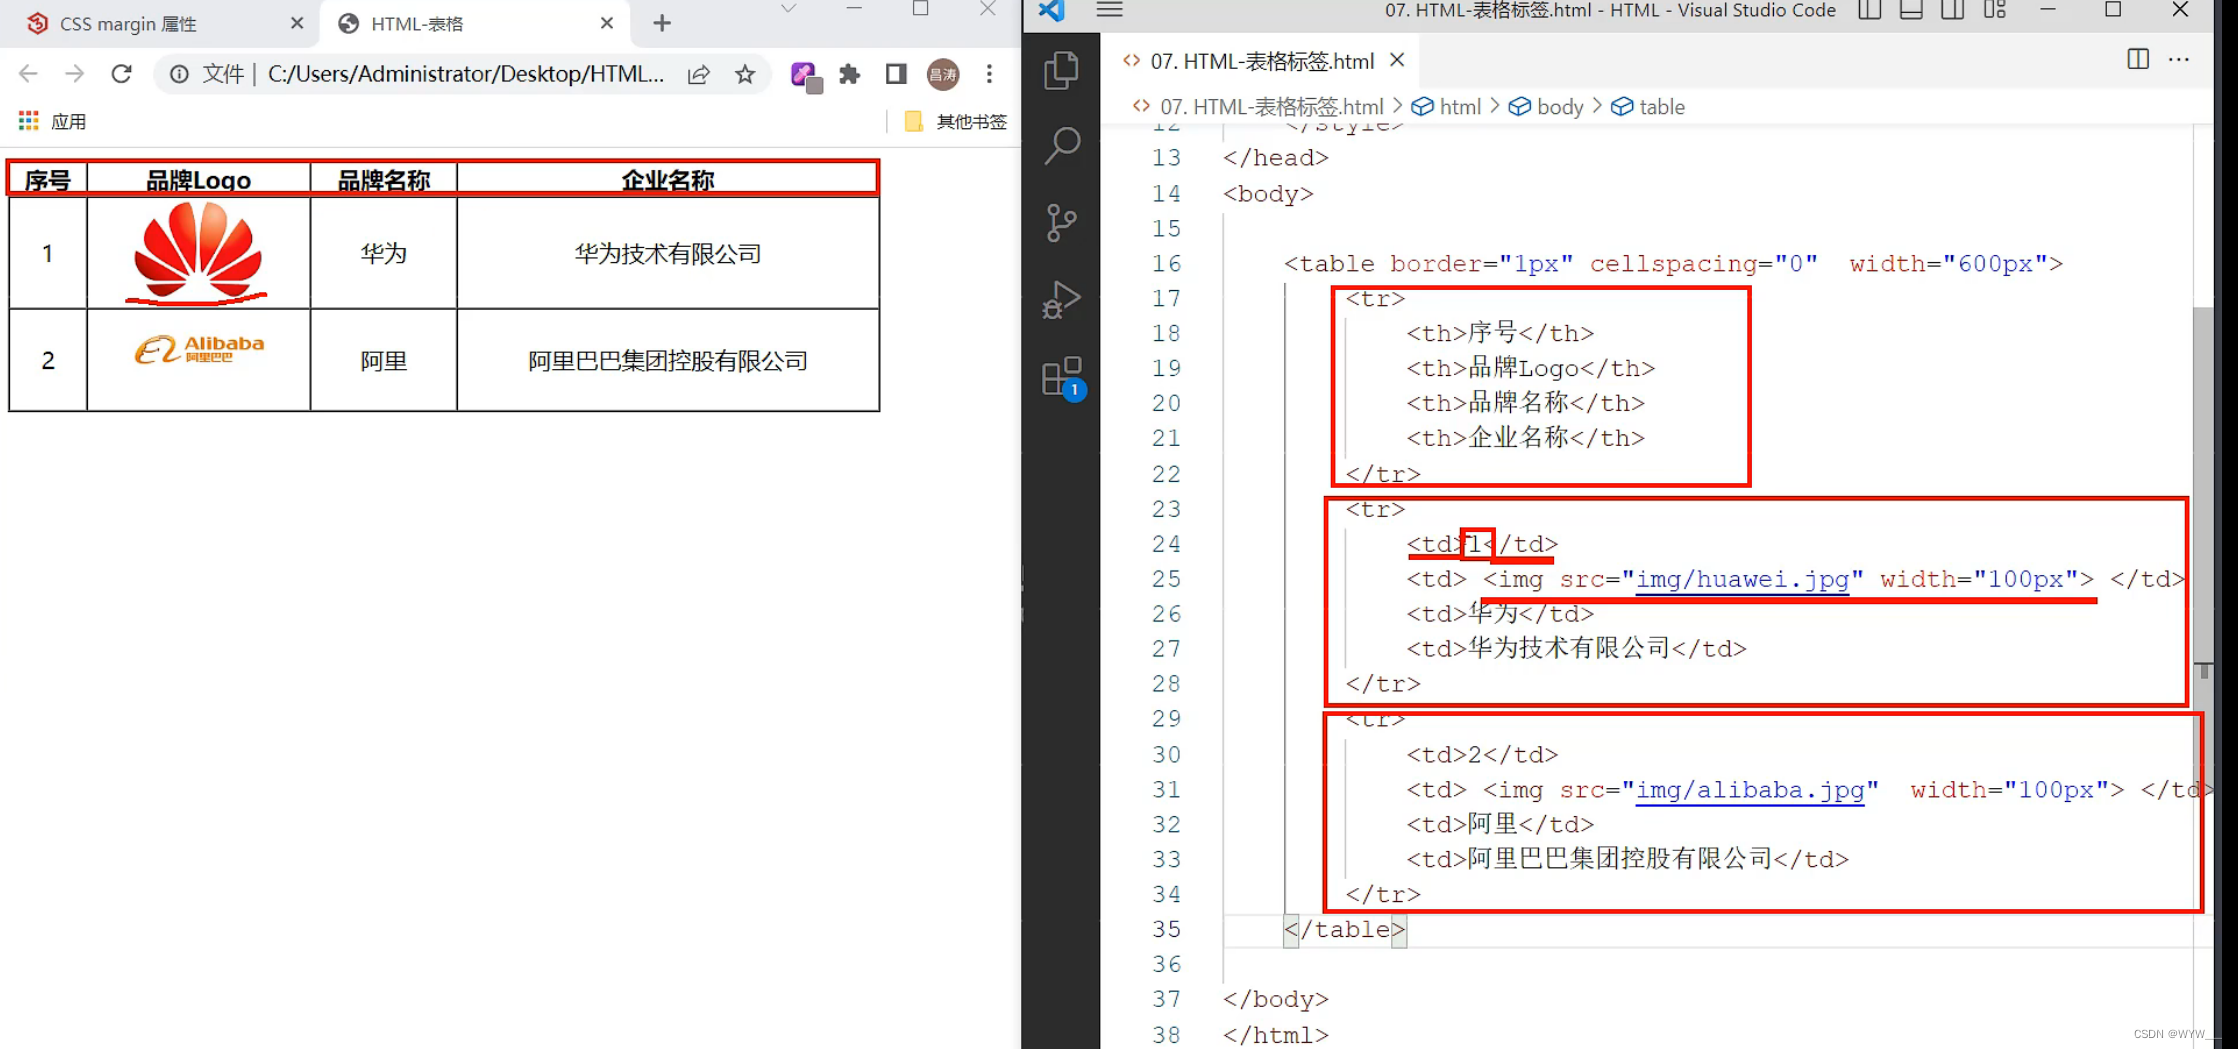Click cell 阿里巴巴集团控股有限公司 in browser table
This screenshot has width=2238, height=1049.
(667, 360)
